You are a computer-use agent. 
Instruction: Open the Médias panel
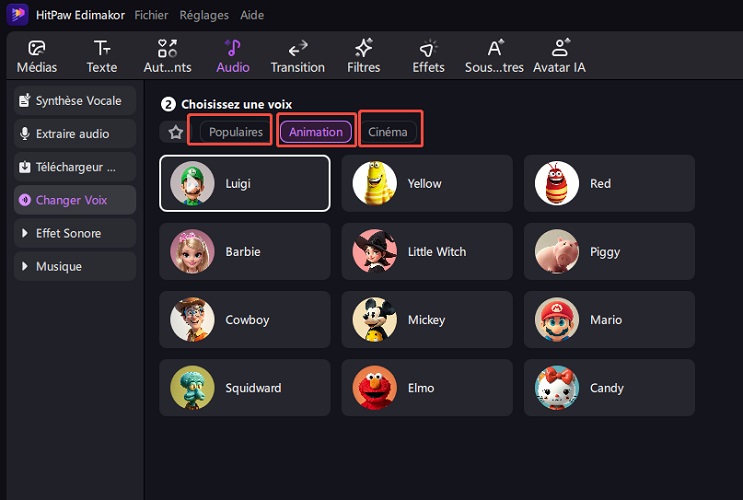(36, 57)
